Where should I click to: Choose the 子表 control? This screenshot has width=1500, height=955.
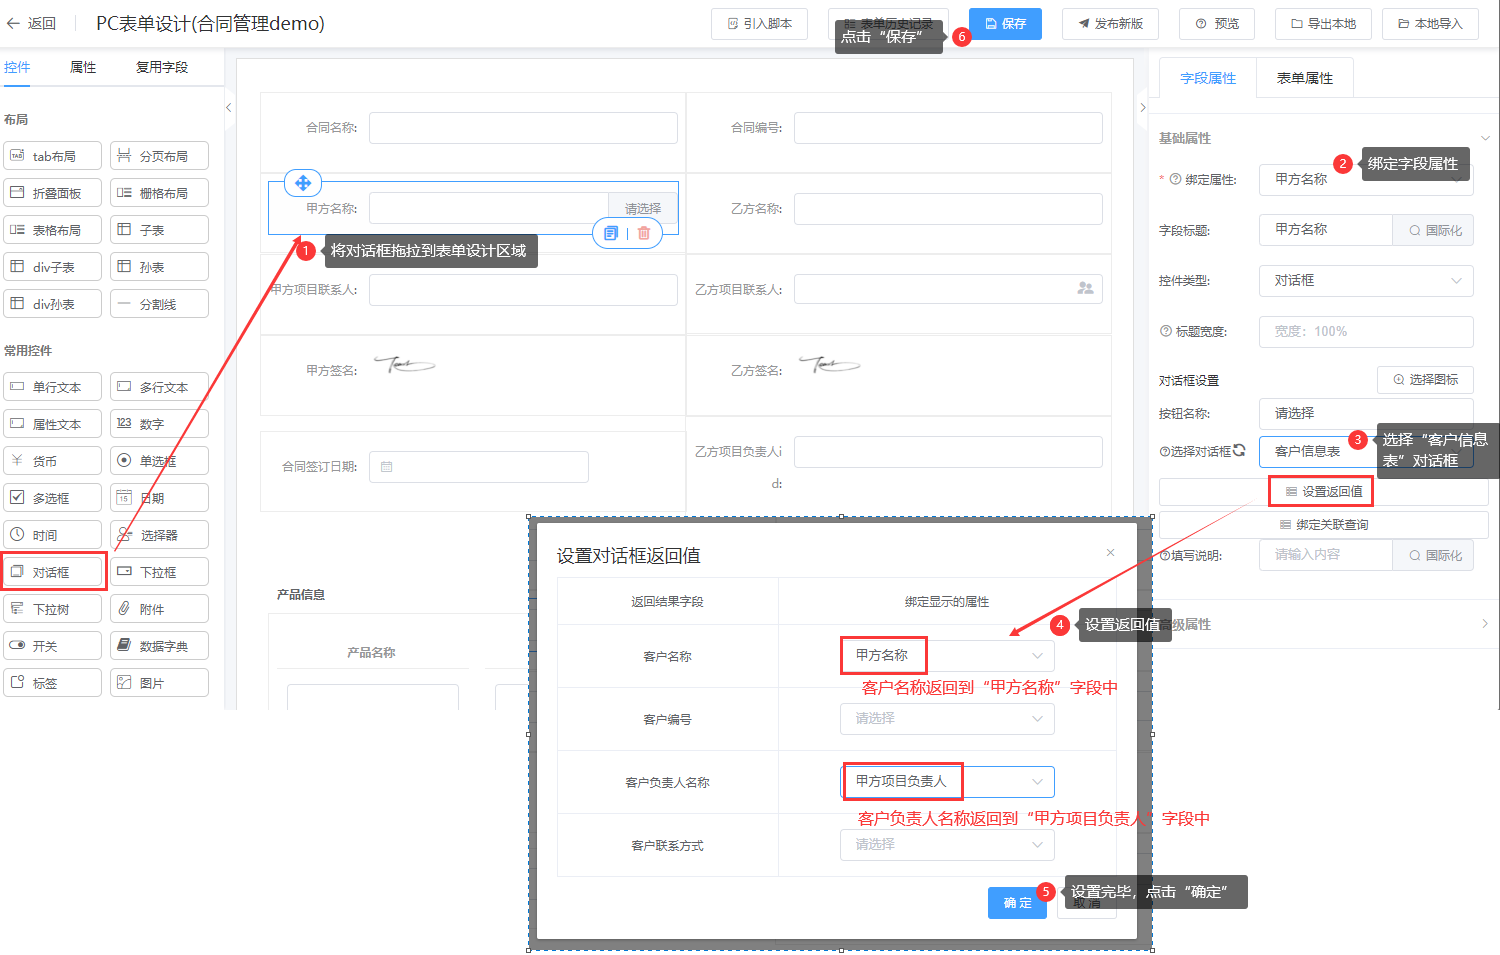point(159,230)
